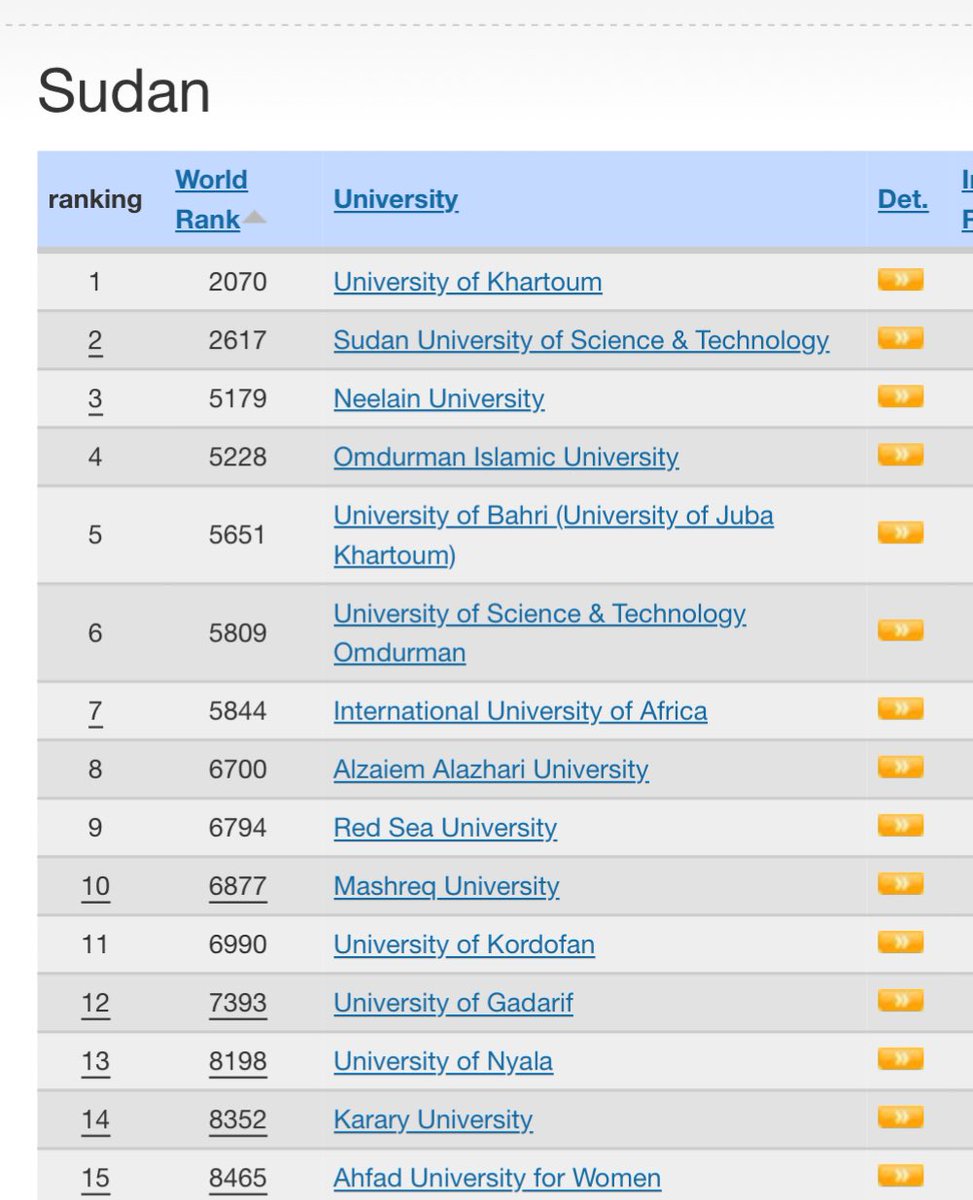Click ranking number 12
This screenshot has width=973, height=1200.
click(95, 1003)
